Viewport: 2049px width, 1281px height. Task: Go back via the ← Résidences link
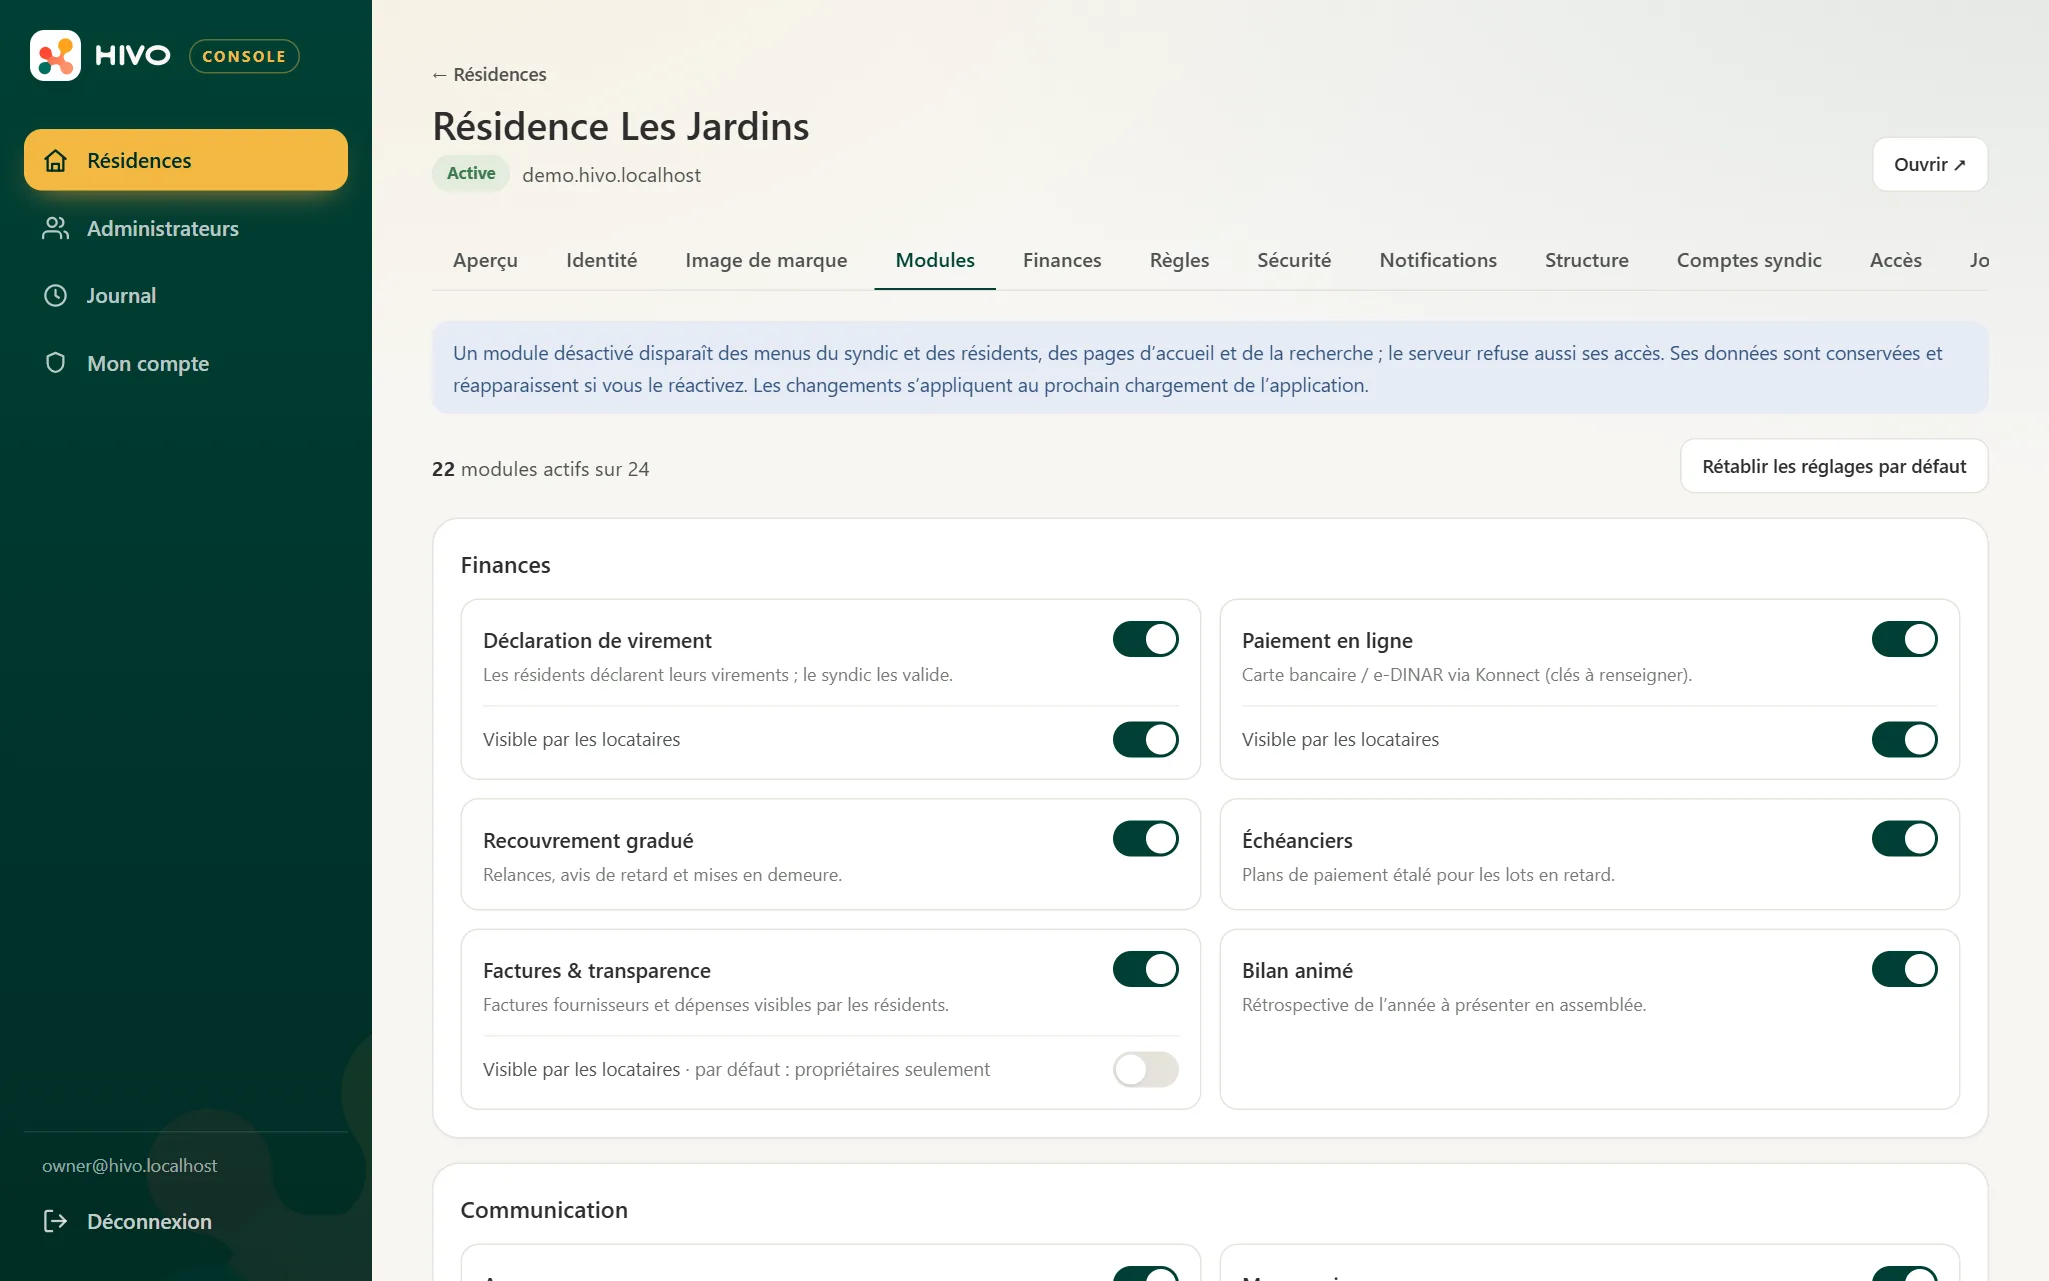(x=489, y=74)
